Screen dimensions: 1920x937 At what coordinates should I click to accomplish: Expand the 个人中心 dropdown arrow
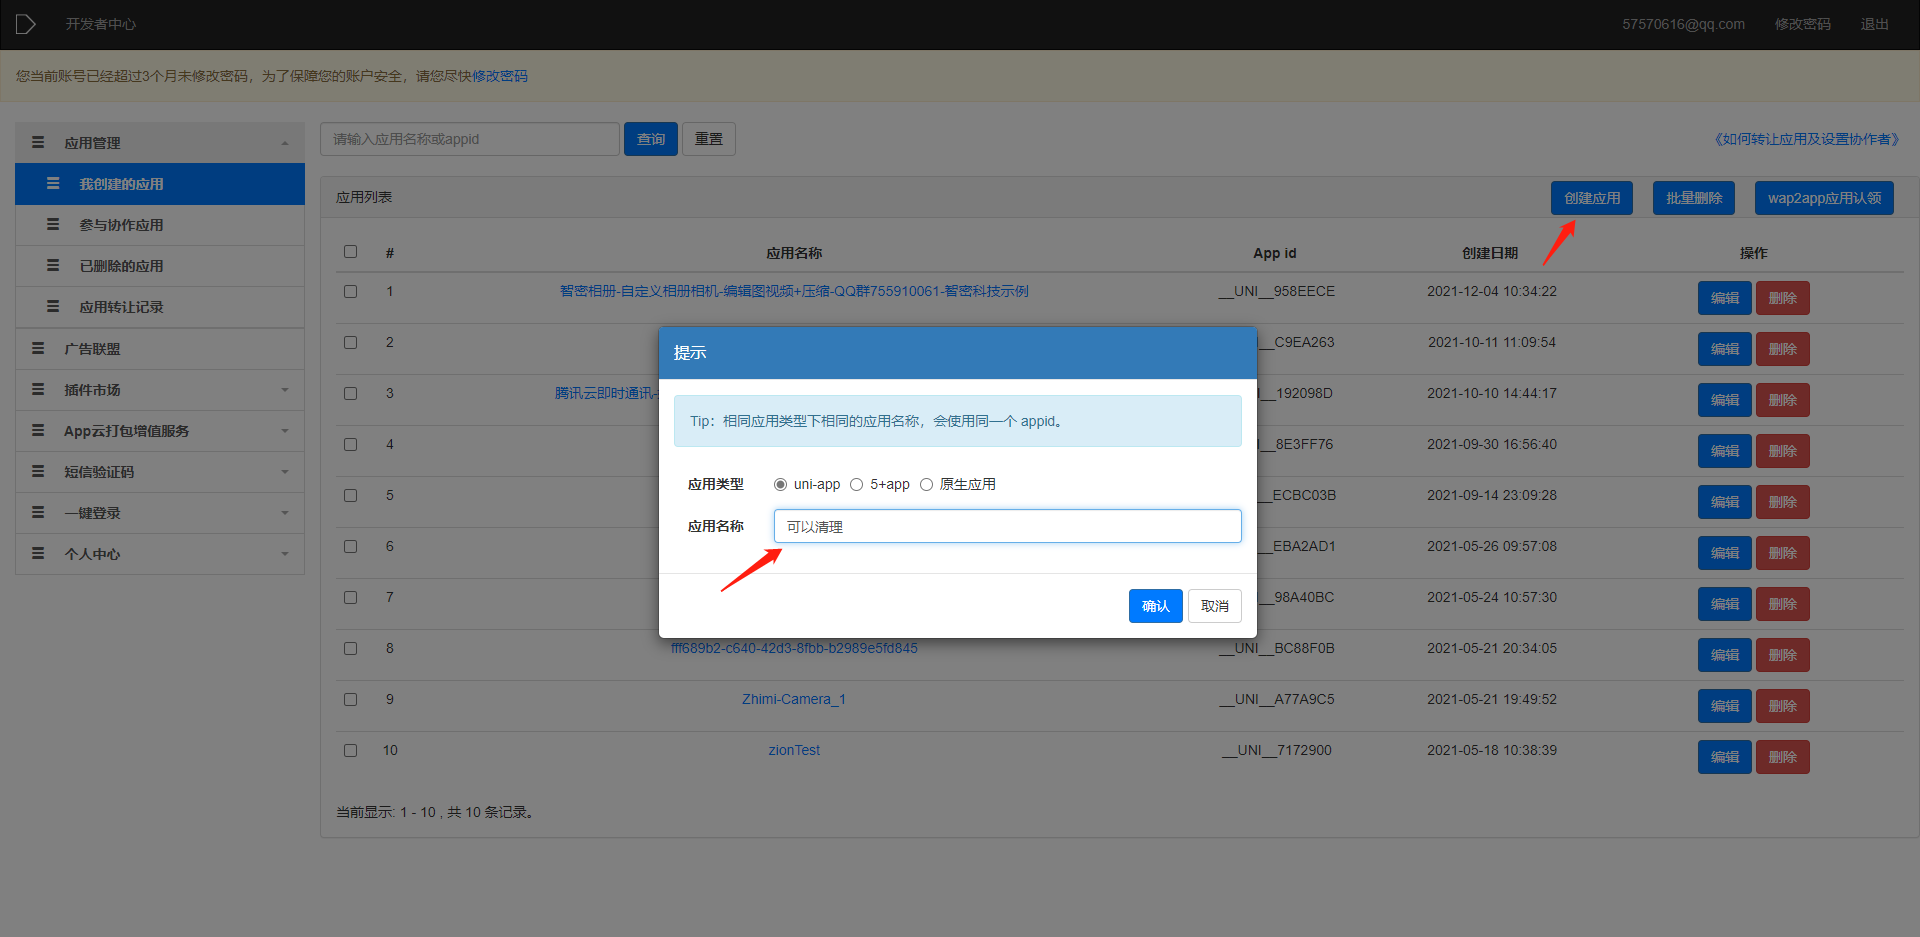point(285,554)
